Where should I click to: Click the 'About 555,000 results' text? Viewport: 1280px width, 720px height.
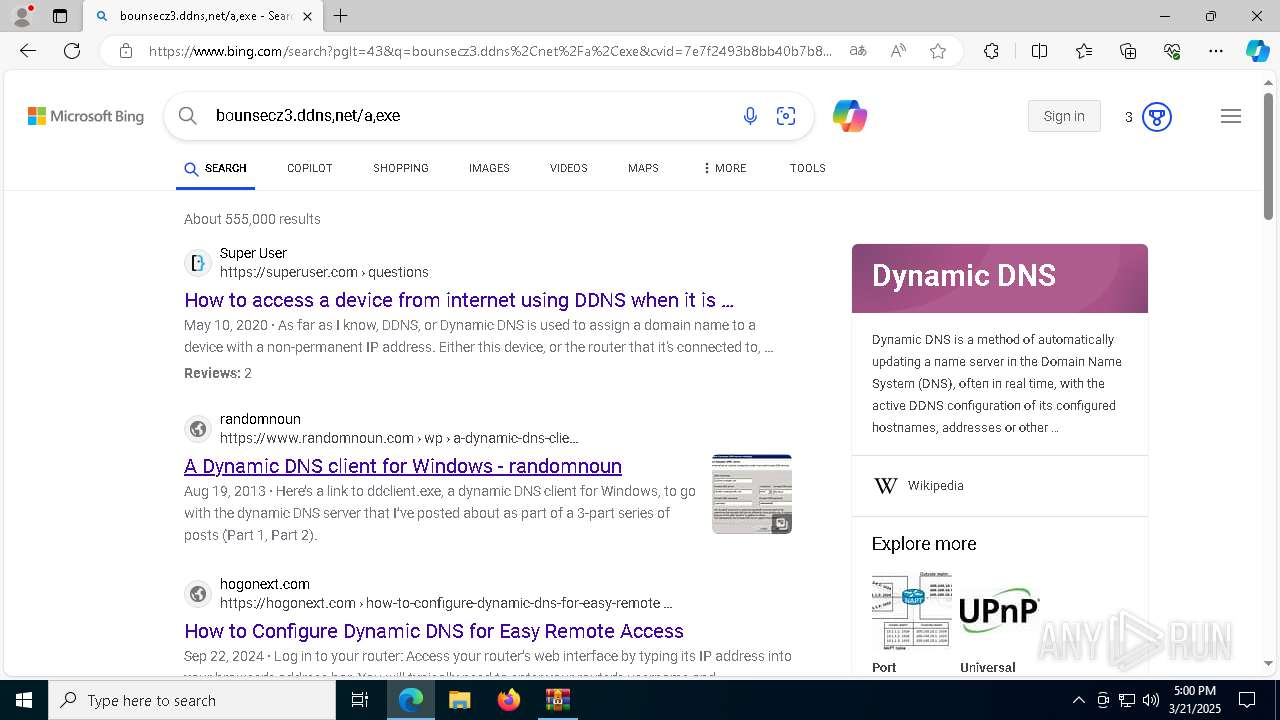(252, 219)
